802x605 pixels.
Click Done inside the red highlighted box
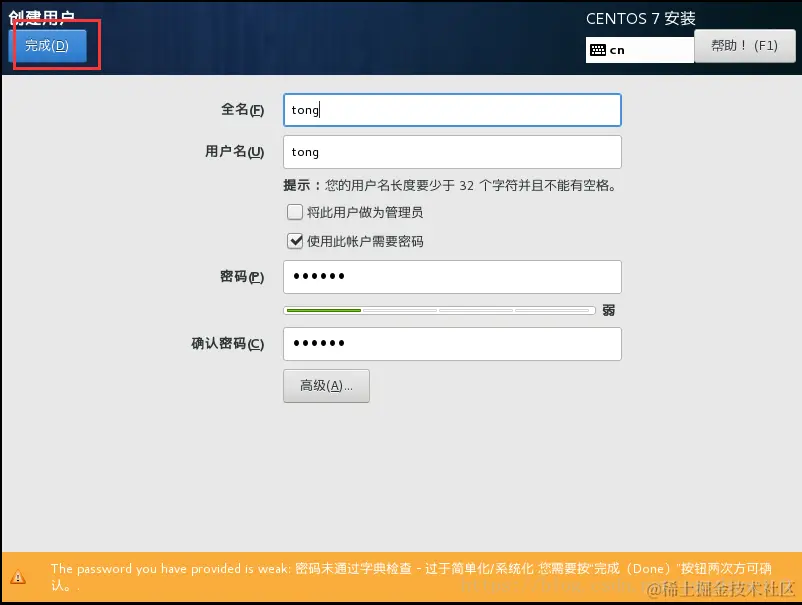pos(47,45)
